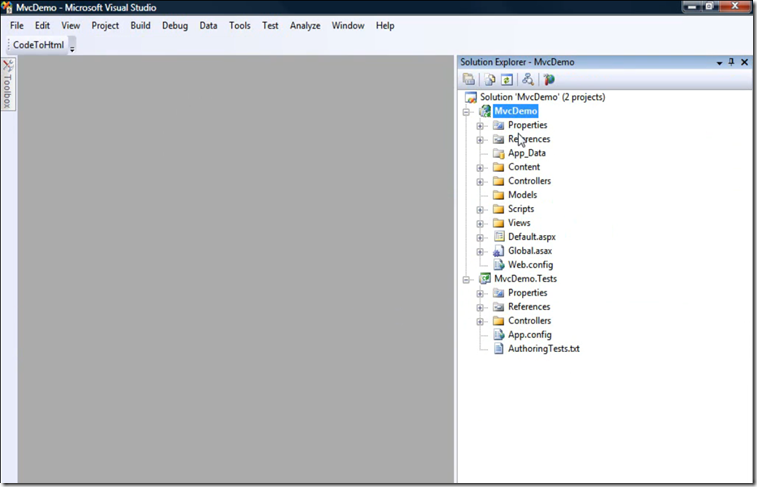757x487 pixels.
Task: Select the Content folder label
Action: tap(524, 167)
